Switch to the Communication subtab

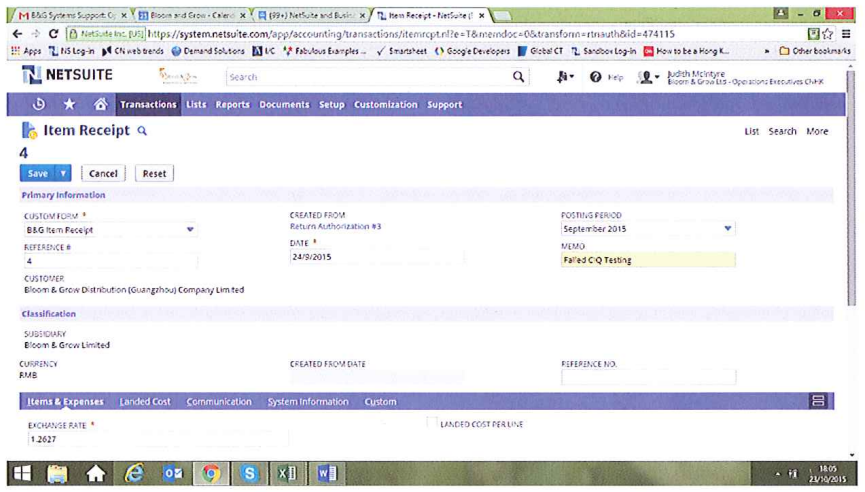(218, 402)
